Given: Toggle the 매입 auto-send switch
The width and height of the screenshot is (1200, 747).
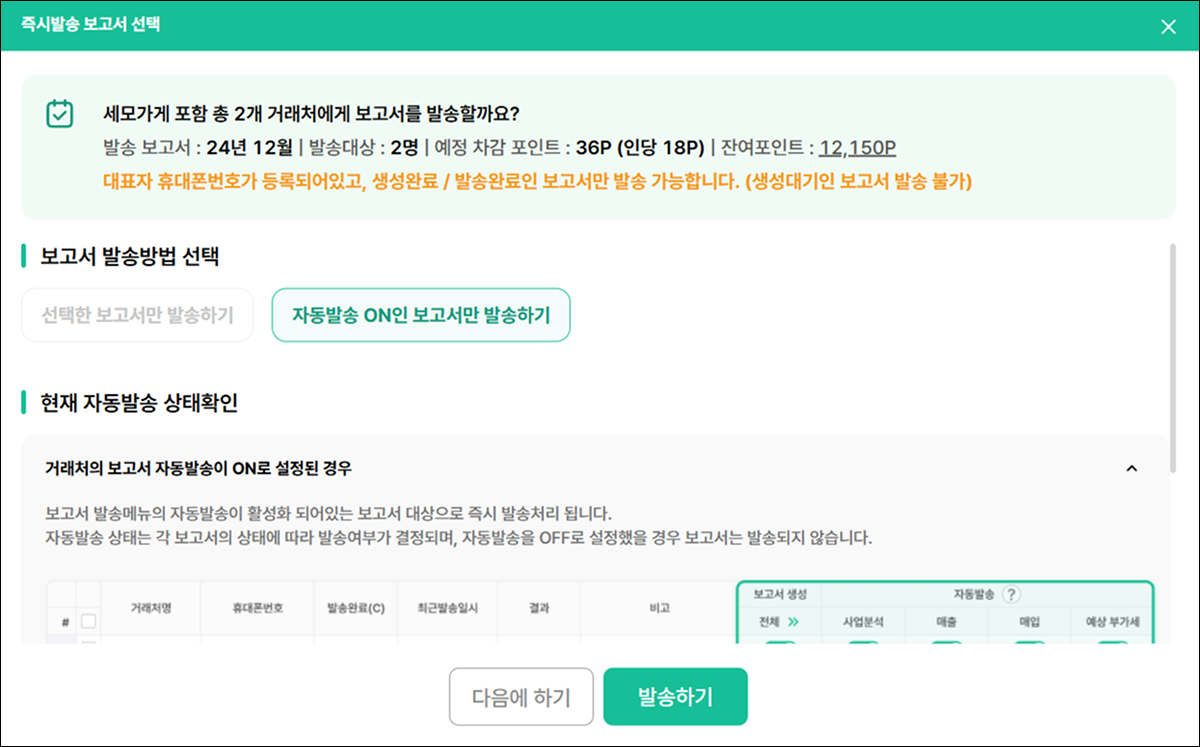Looking at the screenshot, I should [x=1029, y=641].
